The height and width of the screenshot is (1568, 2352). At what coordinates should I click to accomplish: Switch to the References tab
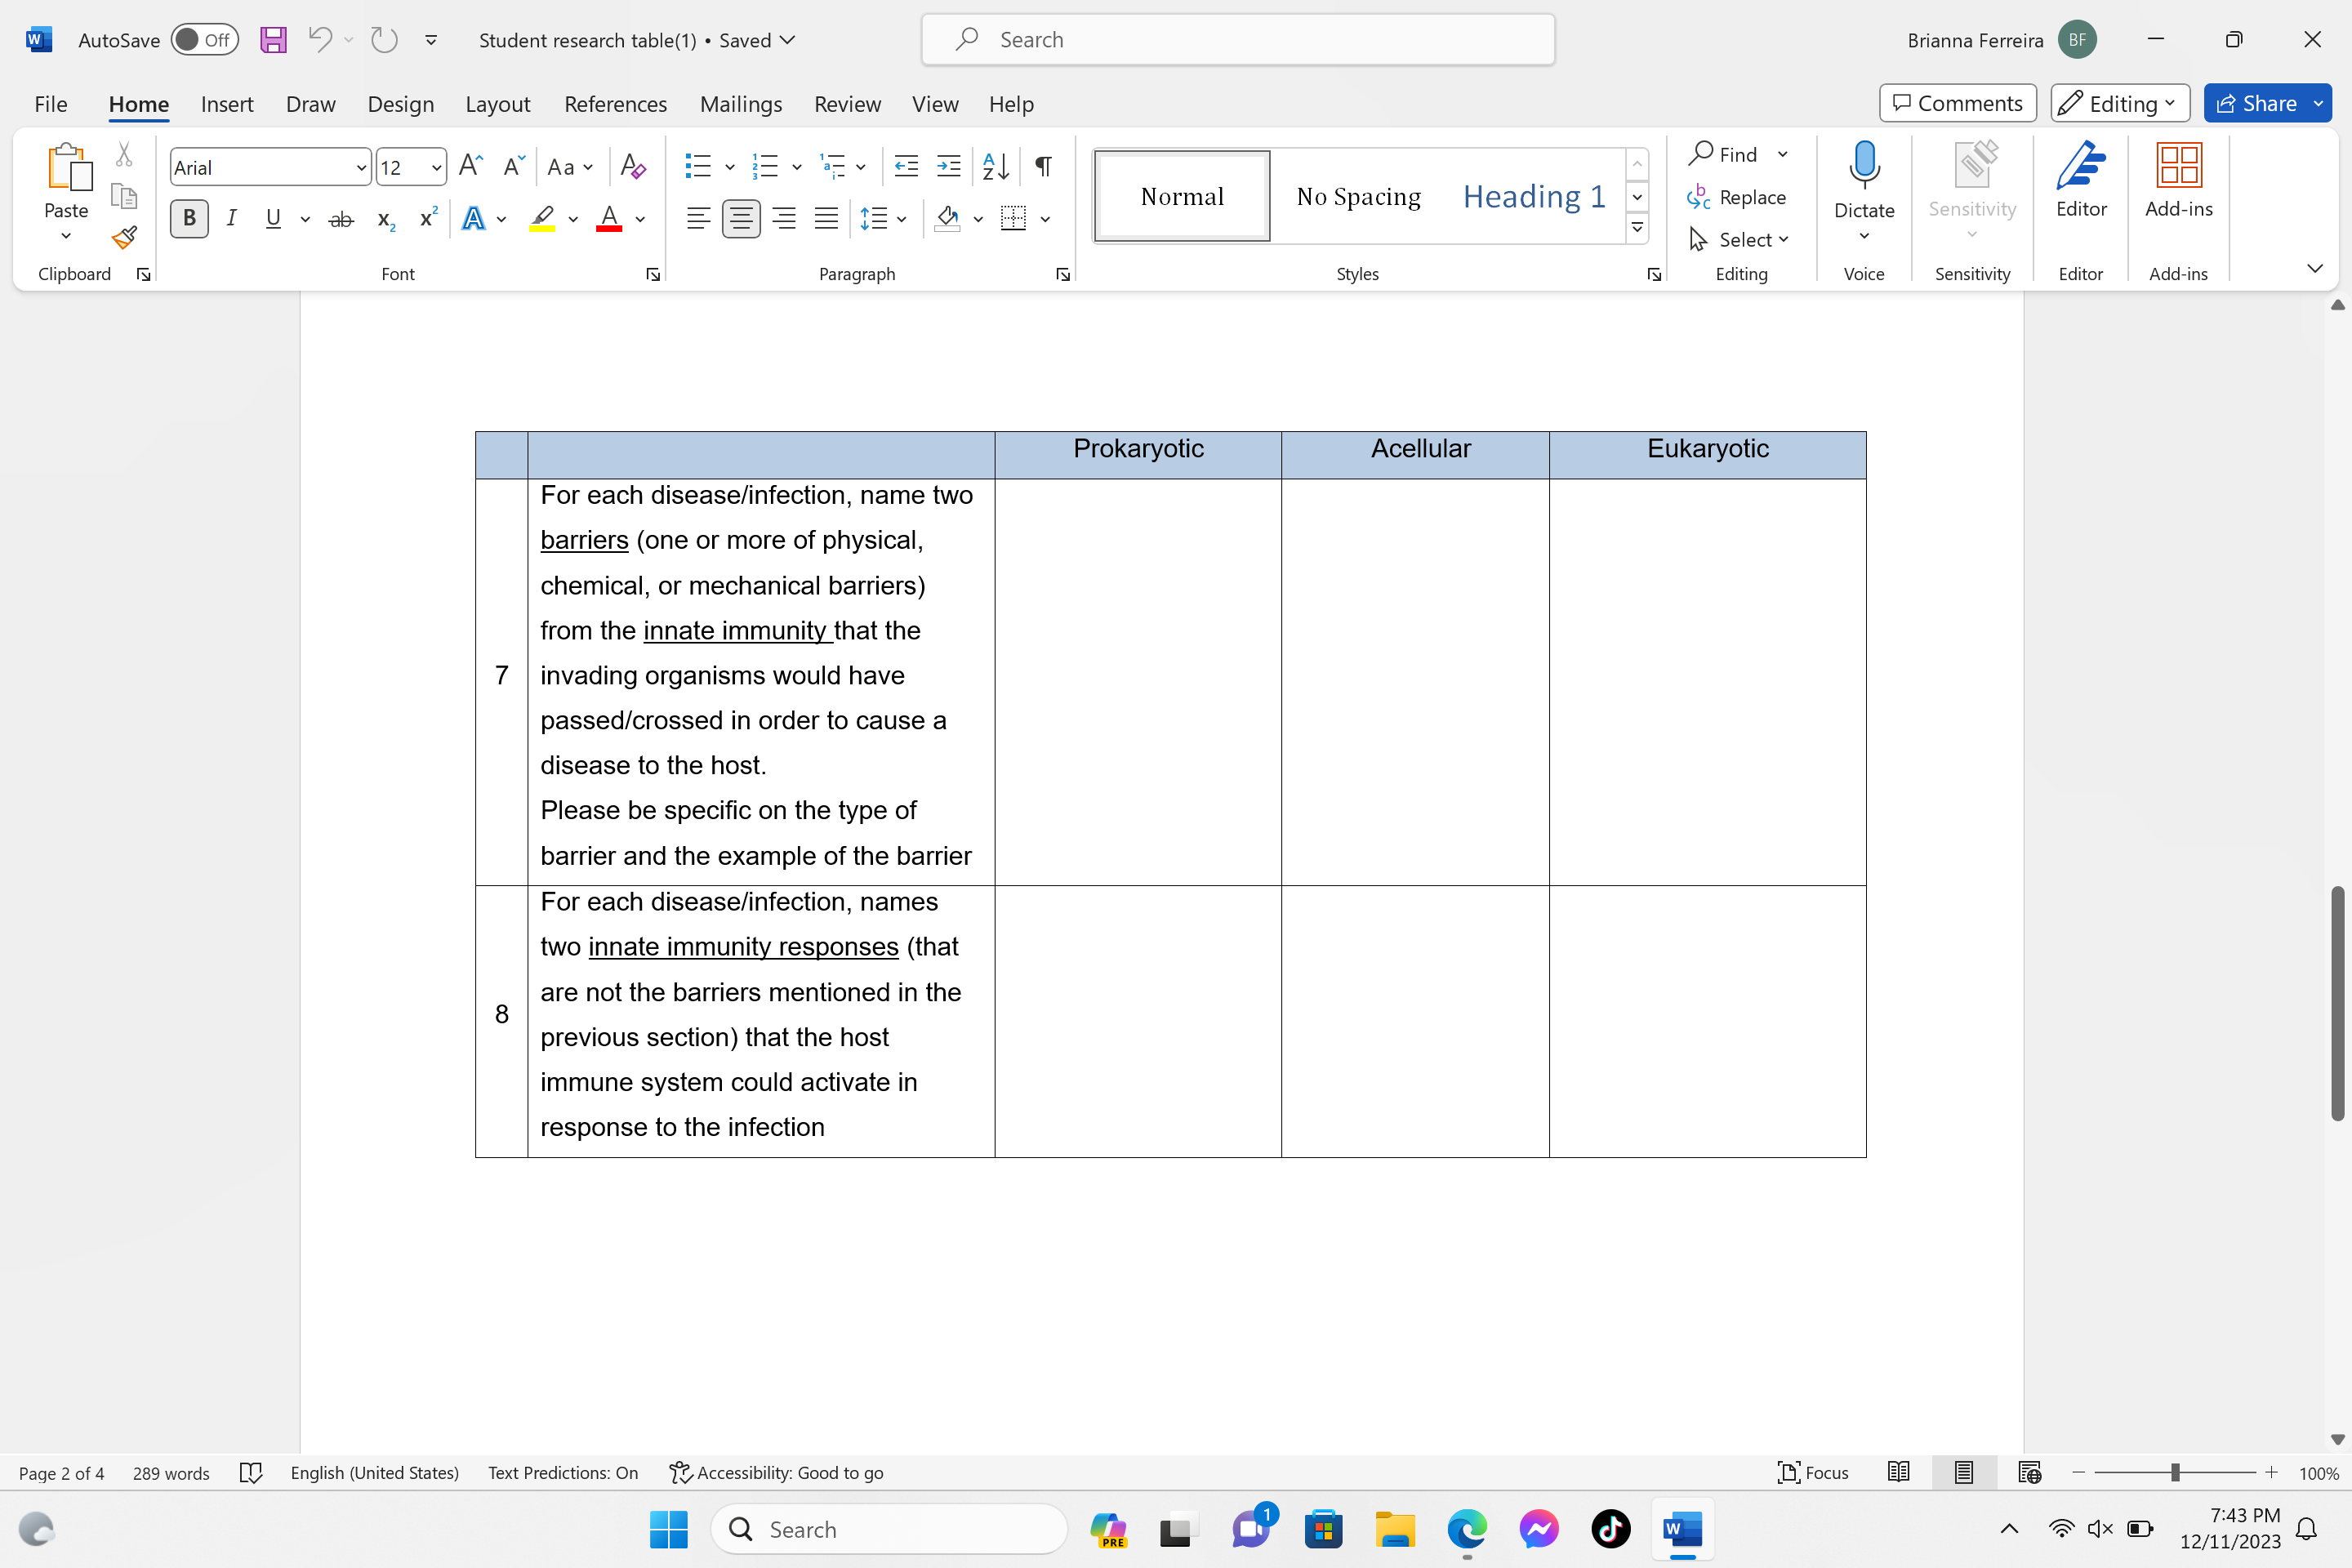pyautogui.click(x=615, y=104)
